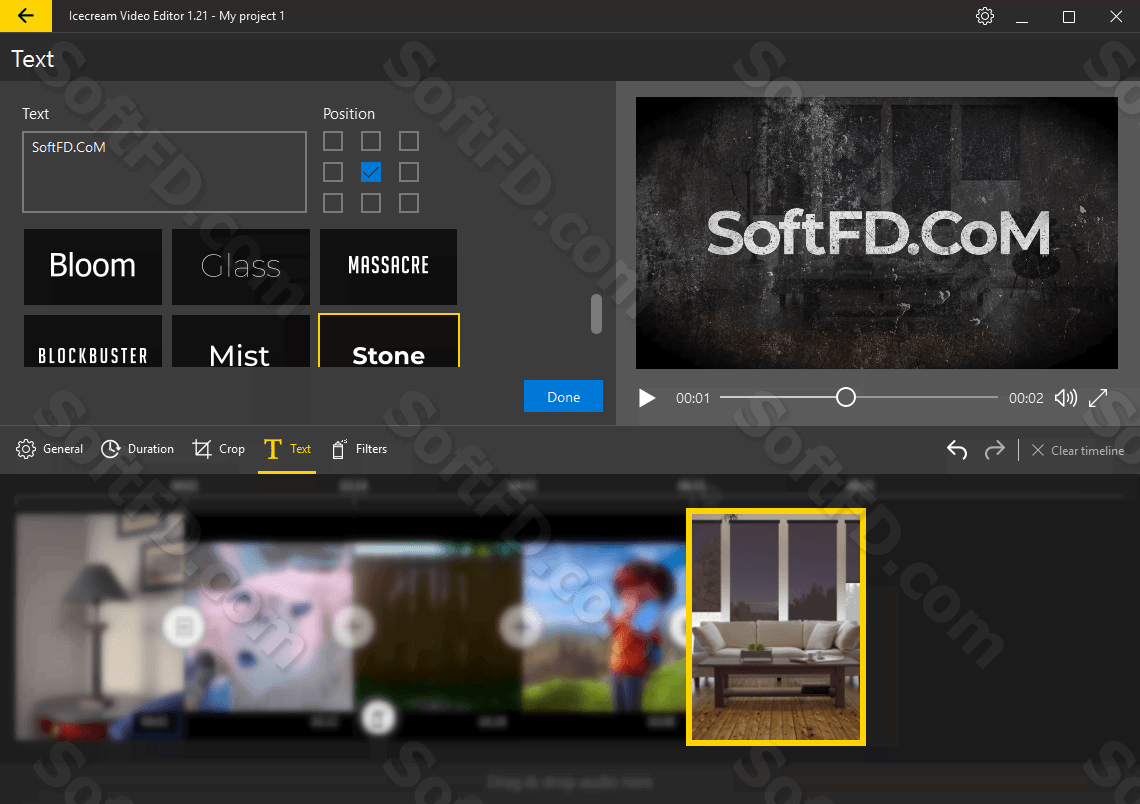Edit the SoftFD.CoM text field
The image size is (1140, 804).
pyautogui.click(x=164, y=172)
